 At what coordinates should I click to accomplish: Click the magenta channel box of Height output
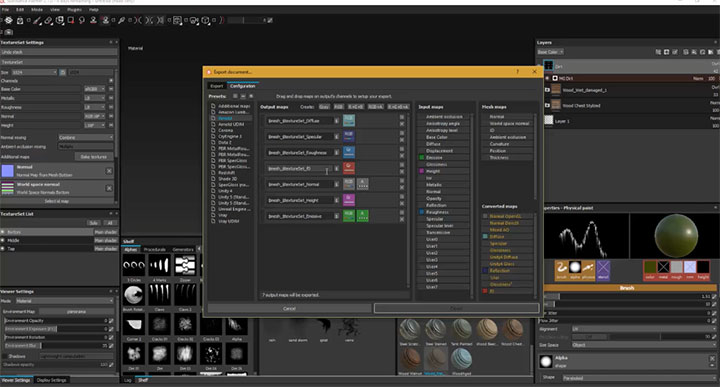349,200
